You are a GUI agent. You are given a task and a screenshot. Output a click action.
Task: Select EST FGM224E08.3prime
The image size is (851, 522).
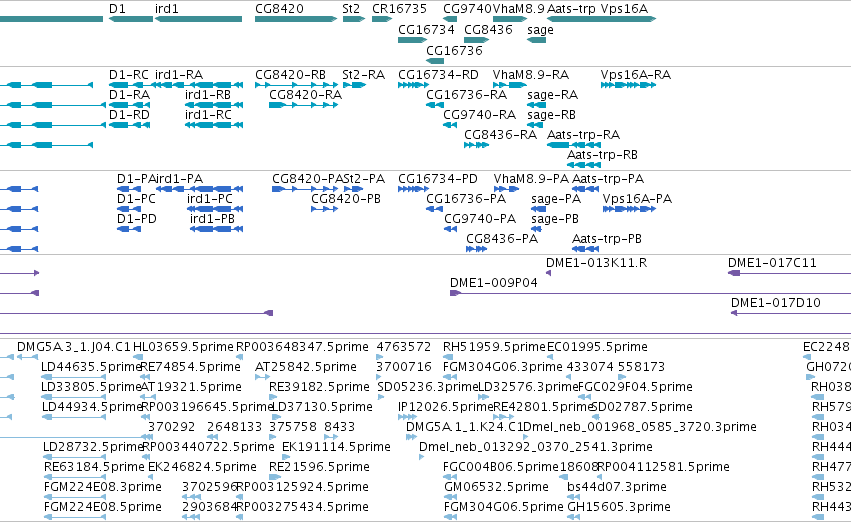coord(74,497)
